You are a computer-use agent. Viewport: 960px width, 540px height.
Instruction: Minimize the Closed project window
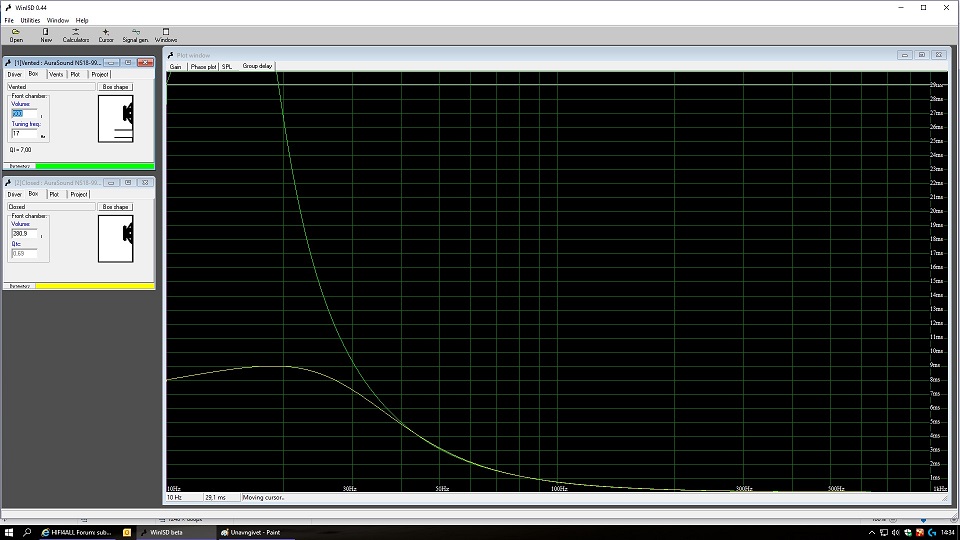[x=111, y=182]
